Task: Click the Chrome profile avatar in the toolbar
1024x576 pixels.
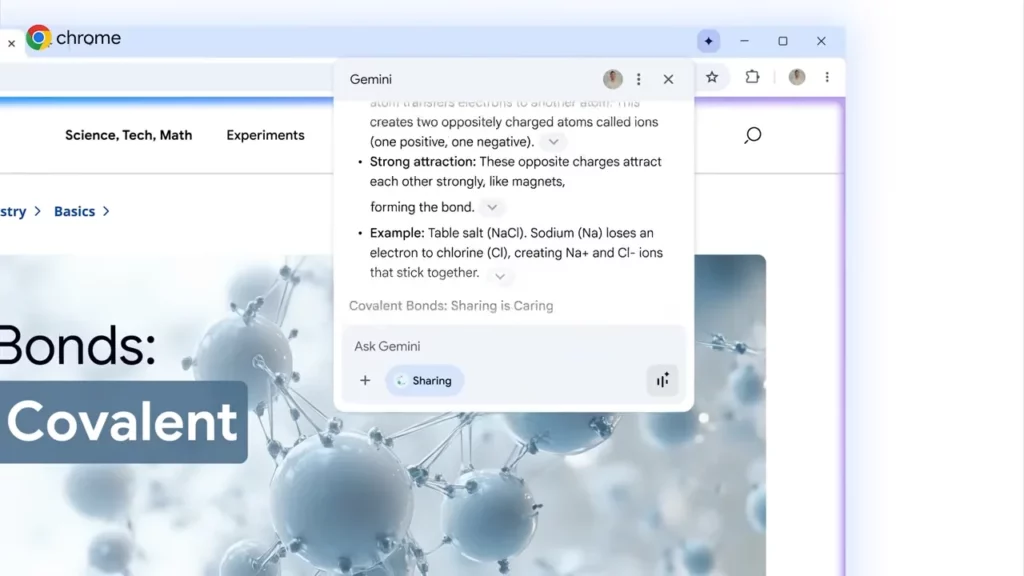Action: click(x=797, y=77)
